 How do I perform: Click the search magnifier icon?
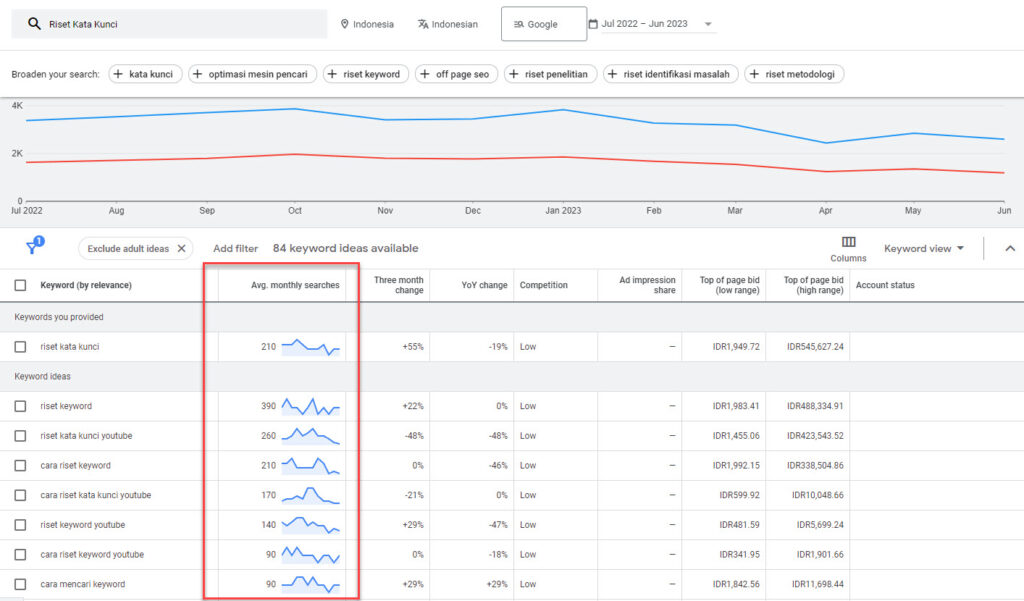(x=34, y=24)
